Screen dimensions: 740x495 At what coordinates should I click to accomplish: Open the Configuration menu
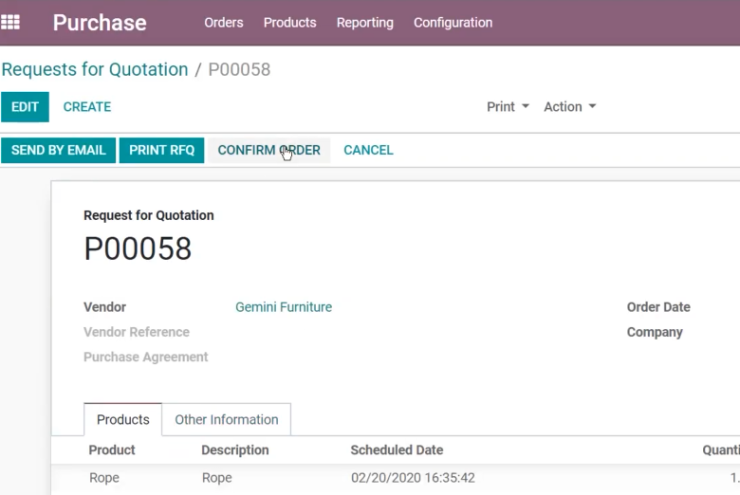[453, 23]
